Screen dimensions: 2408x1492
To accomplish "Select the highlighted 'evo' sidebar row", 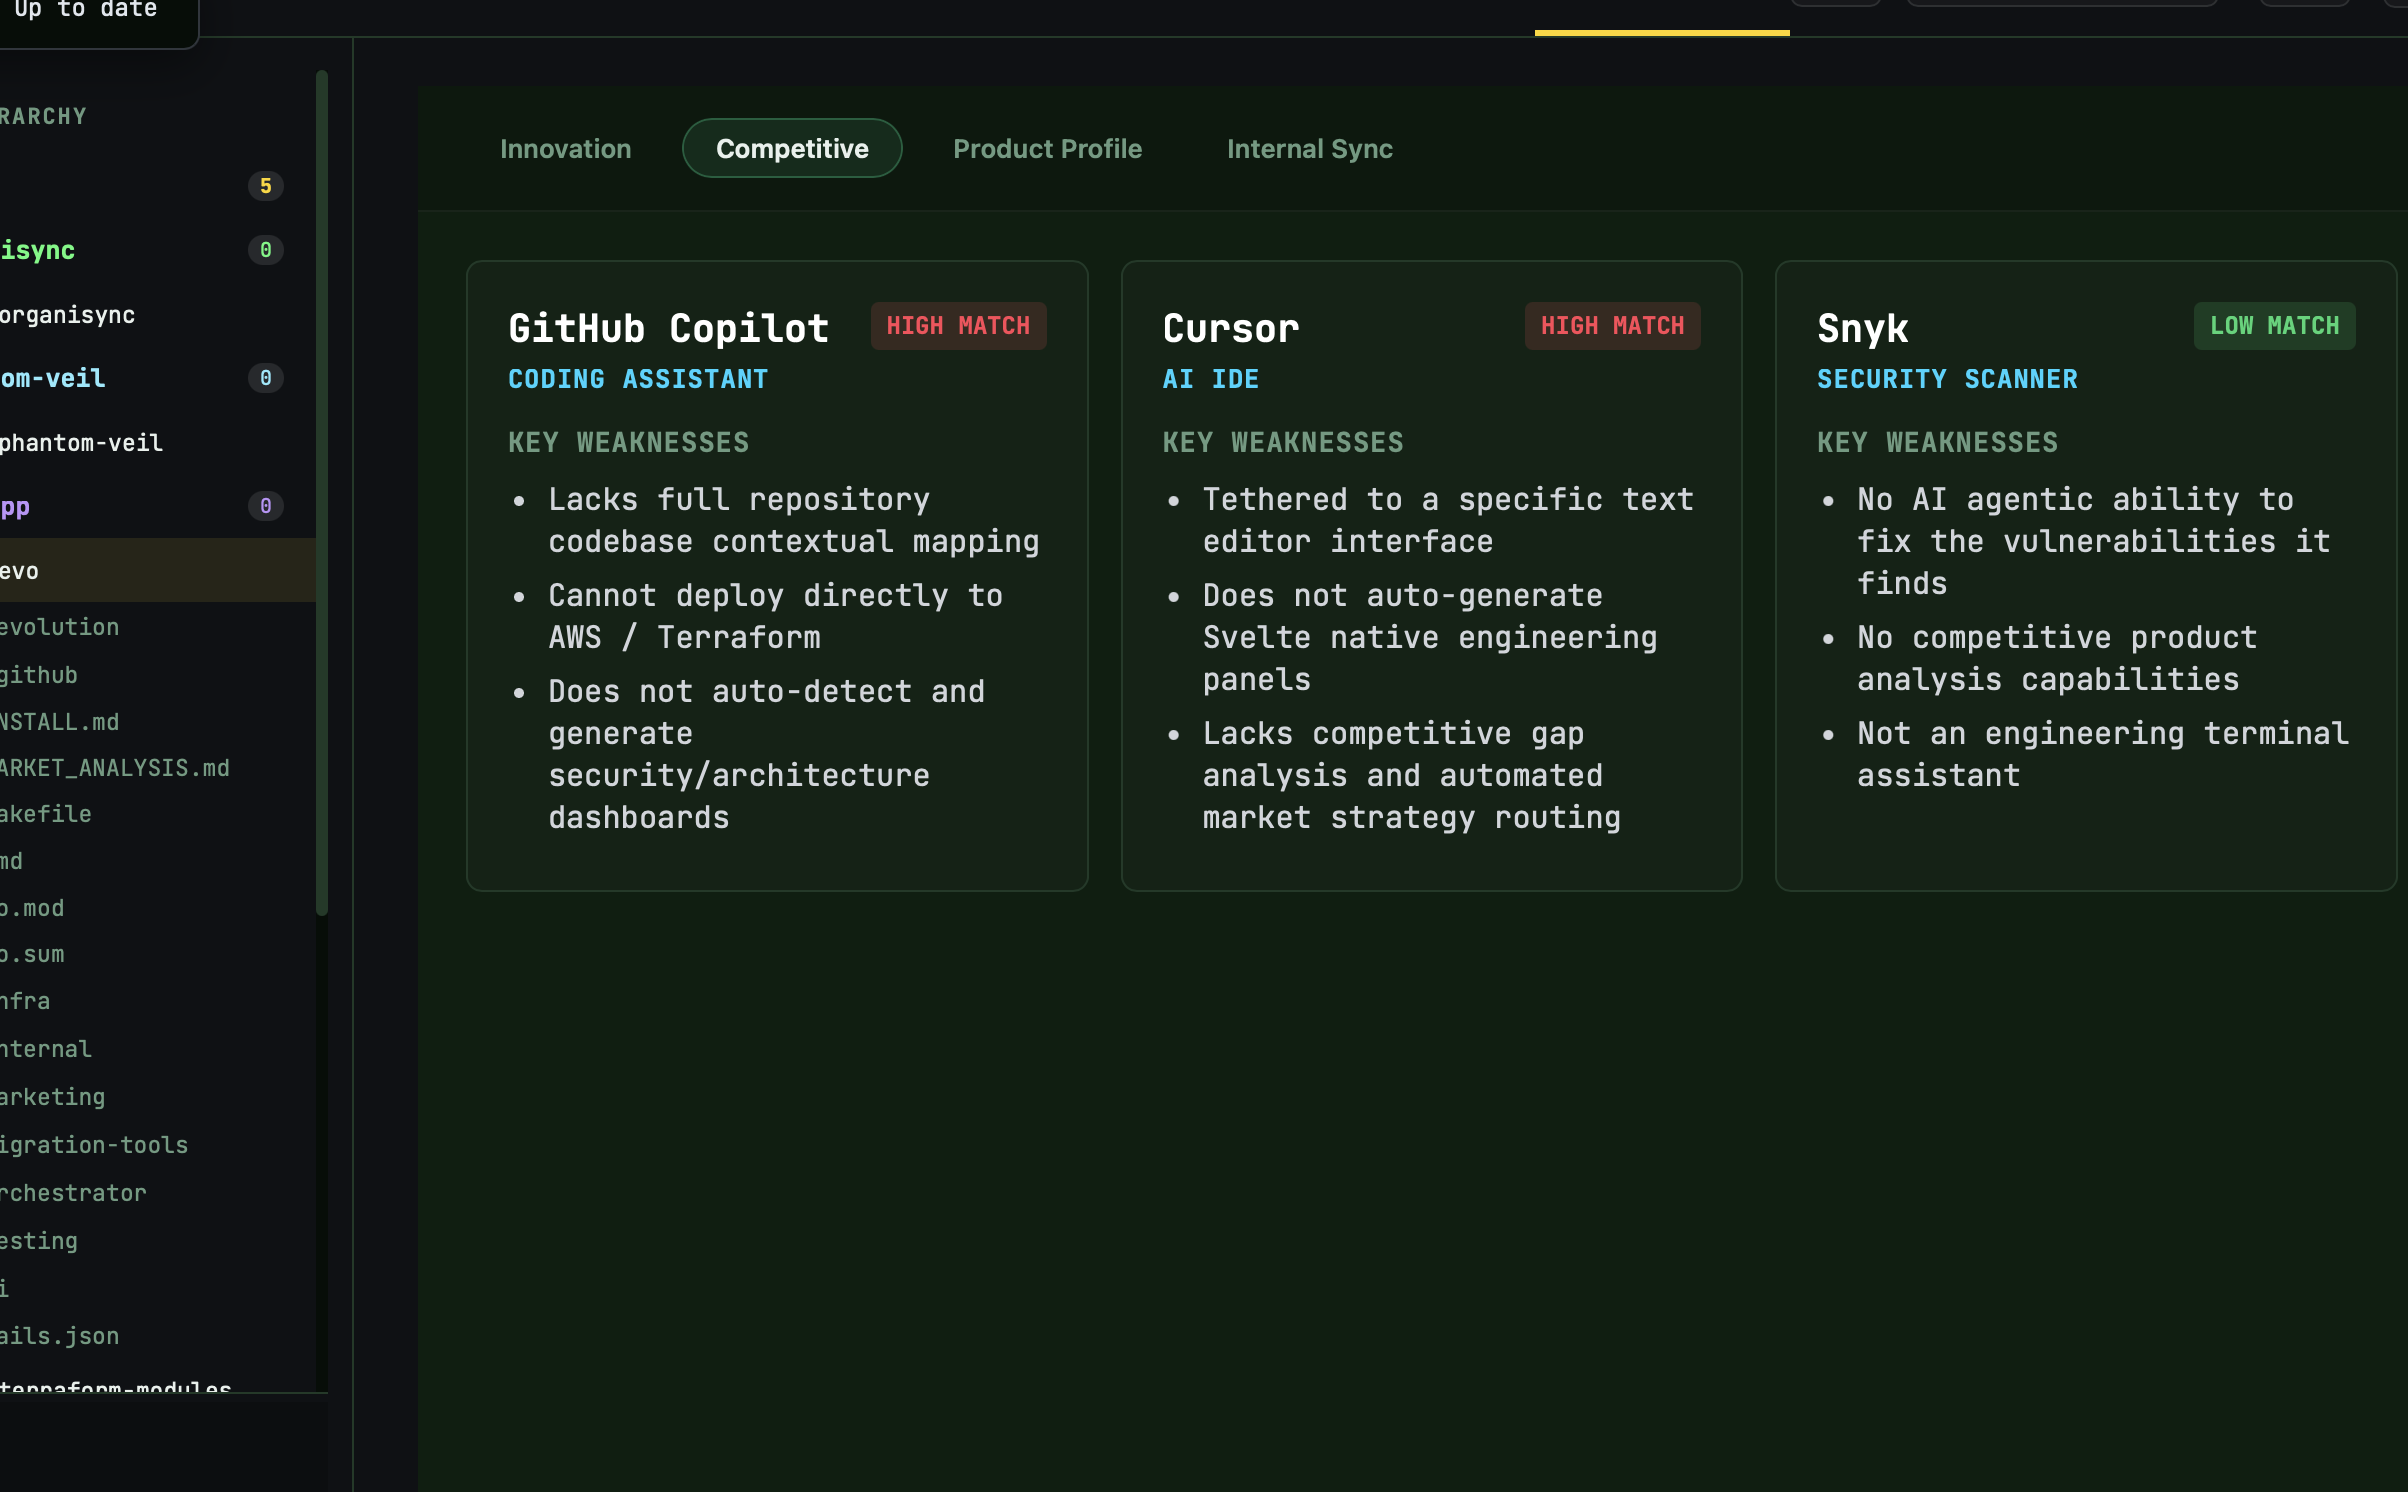I will pos(158,570).
